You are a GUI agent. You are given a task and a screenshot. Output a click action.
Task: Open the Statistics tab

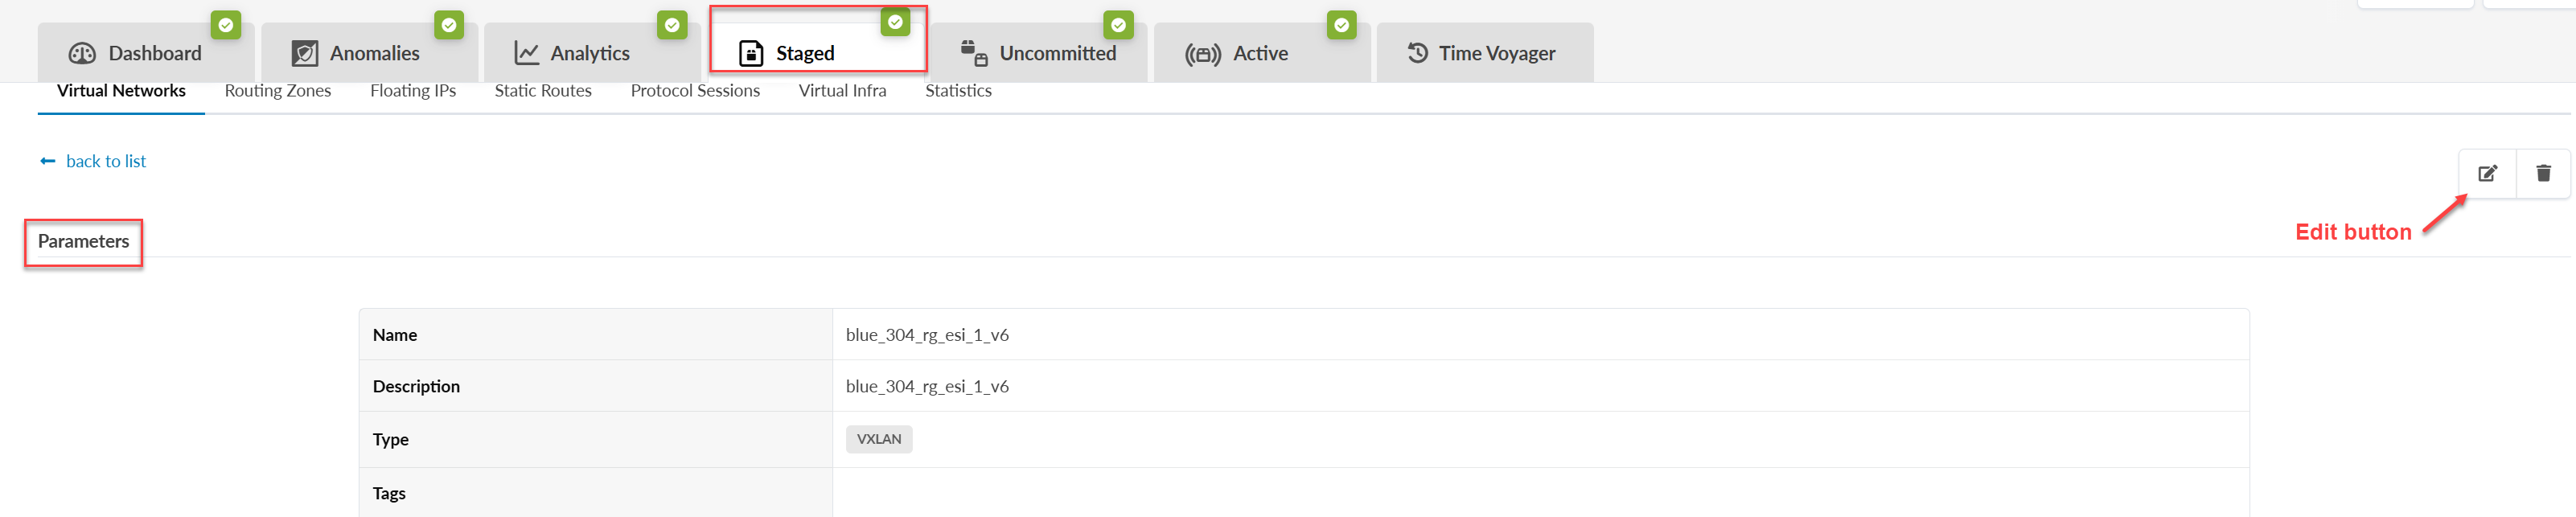tap(958, 91)
